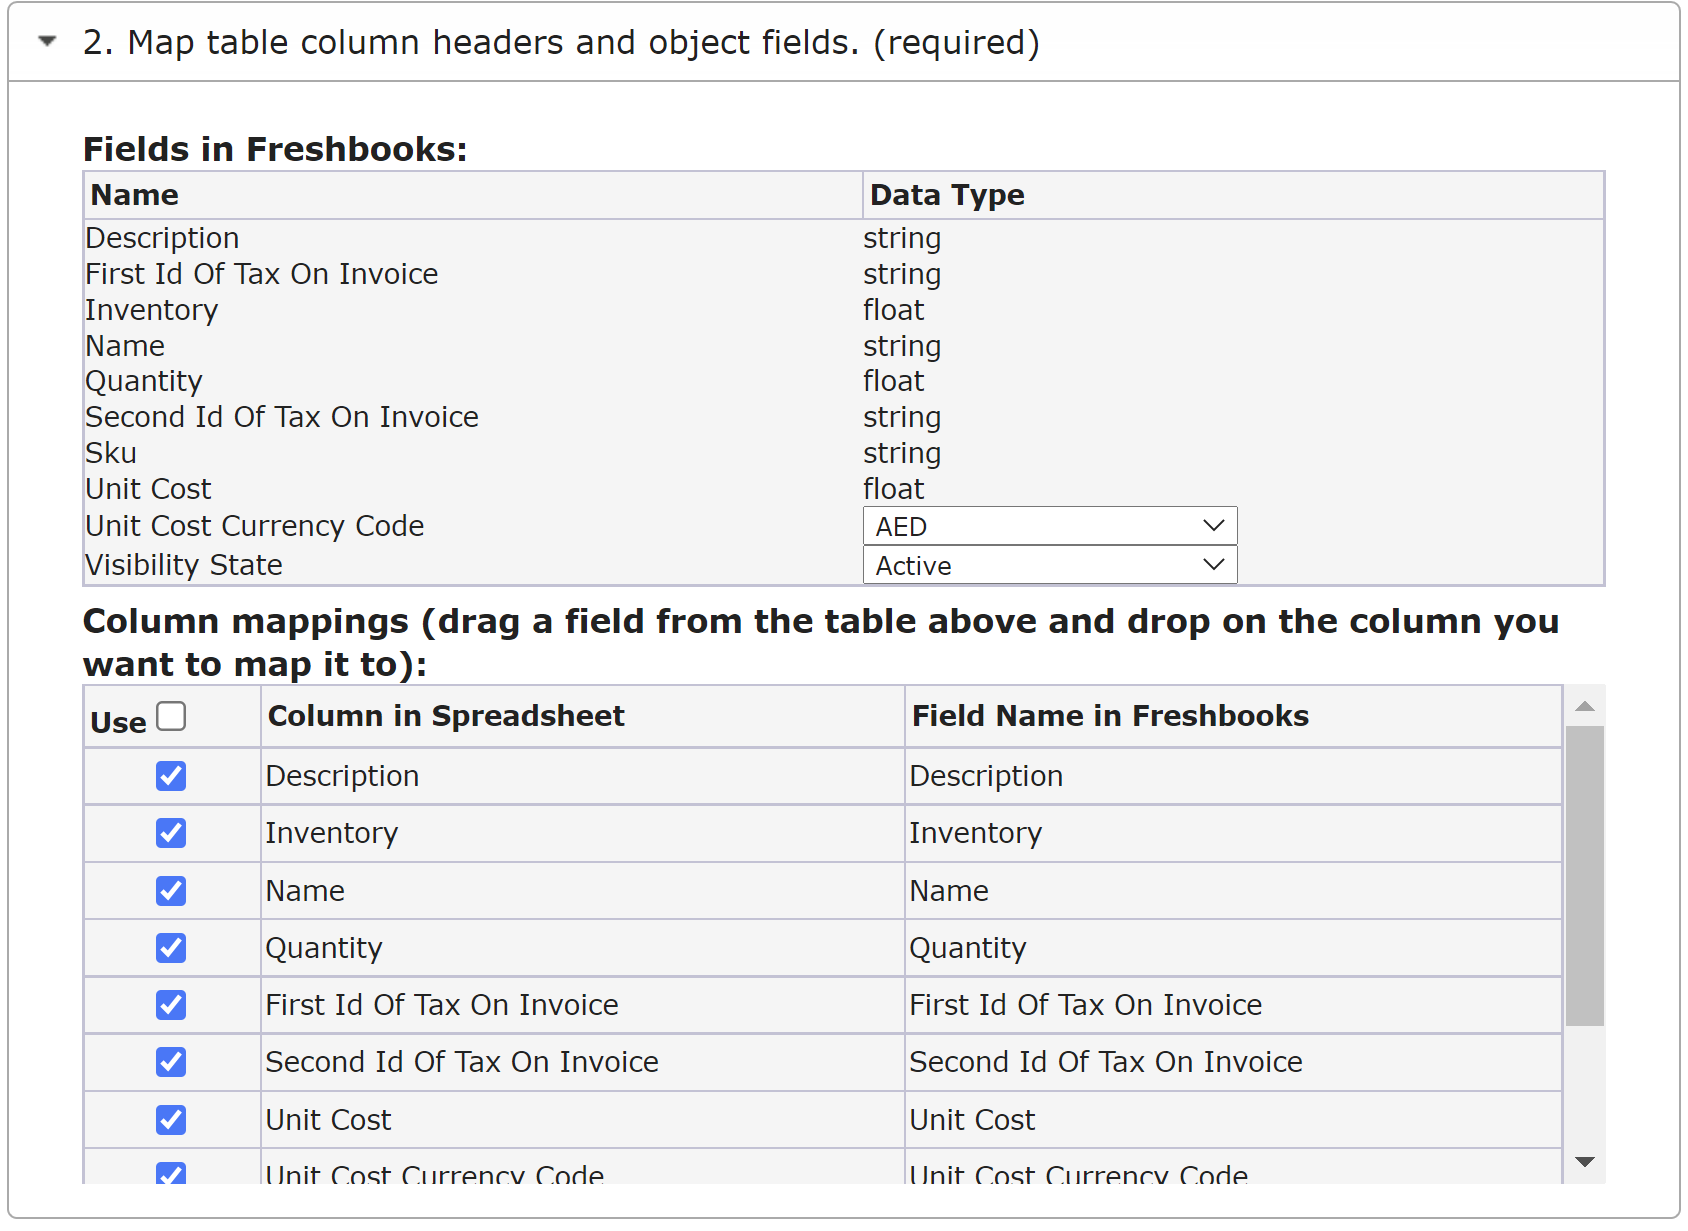The image size is (1688, 1231).
Task: Click Unit Cost cell in Column in Spreadsheet
Action: [x=583, y=1120]
